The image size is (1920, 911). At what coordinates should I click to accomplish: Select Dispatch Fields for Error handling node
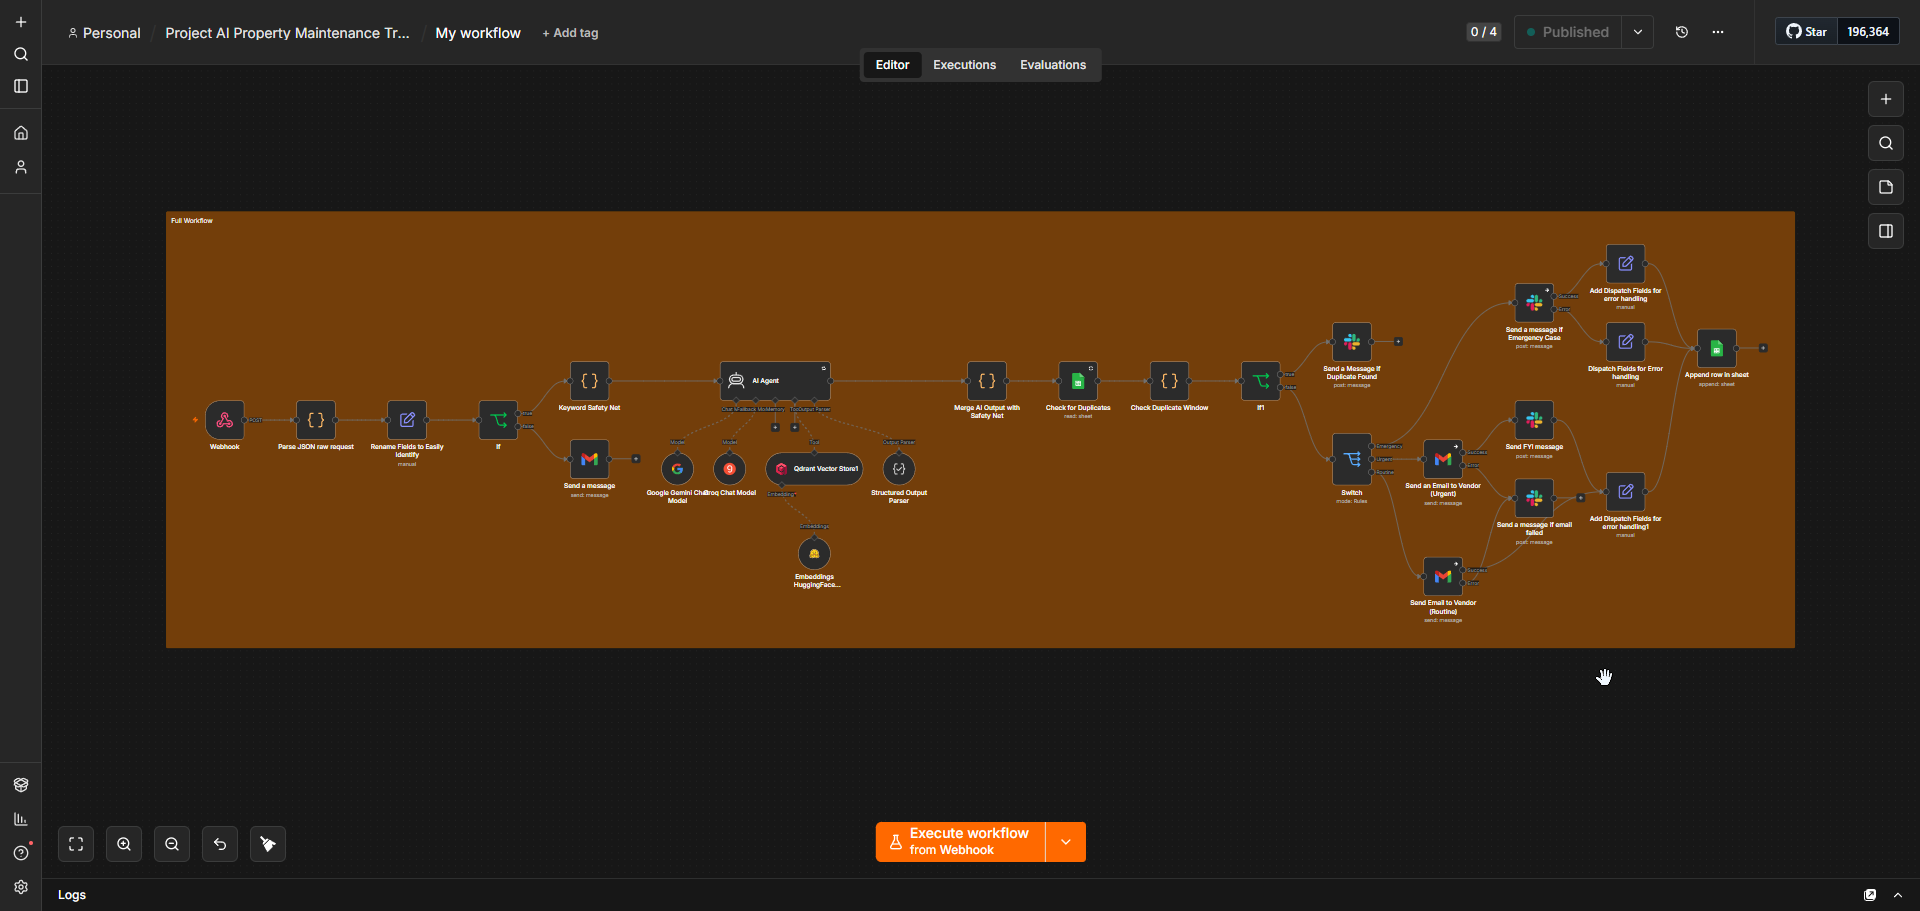coord(1625,342)
